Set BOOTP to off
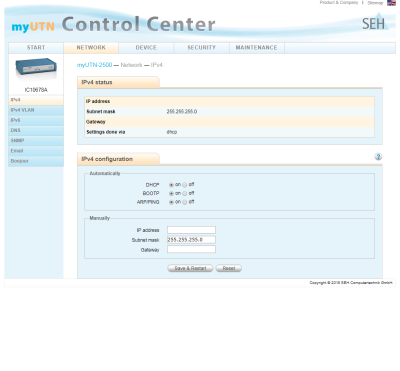Image resolution: width=400 pixels, height=371 pixels. point(185,193)
